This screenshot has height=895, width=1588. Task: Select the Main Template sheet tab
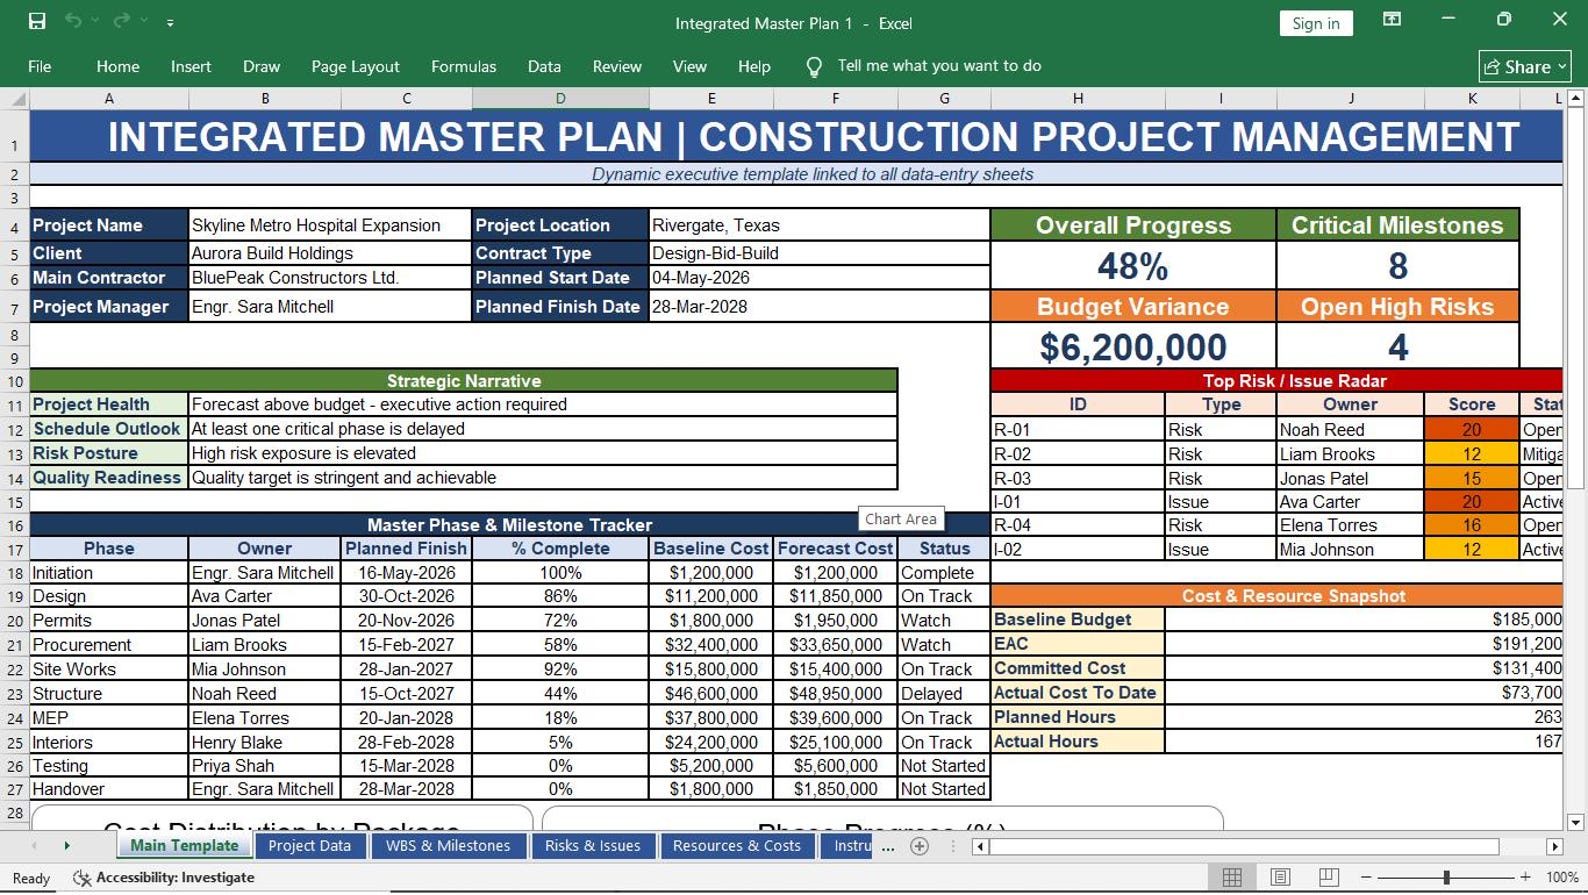click(x=184, y=846)
